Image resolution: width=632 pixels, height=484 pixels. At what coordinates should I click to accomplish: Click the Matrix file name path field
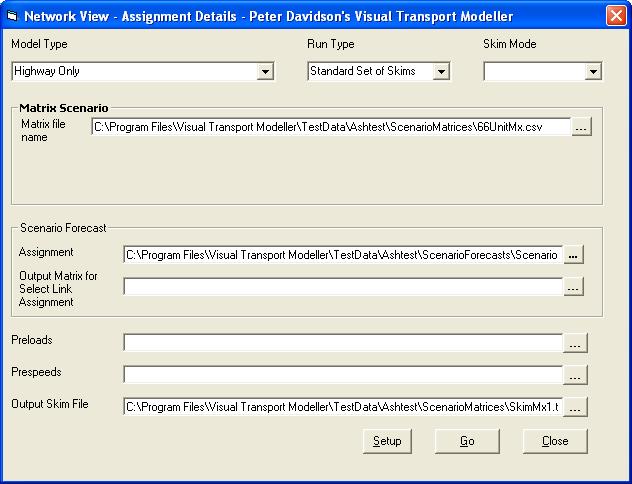(331, 127)
